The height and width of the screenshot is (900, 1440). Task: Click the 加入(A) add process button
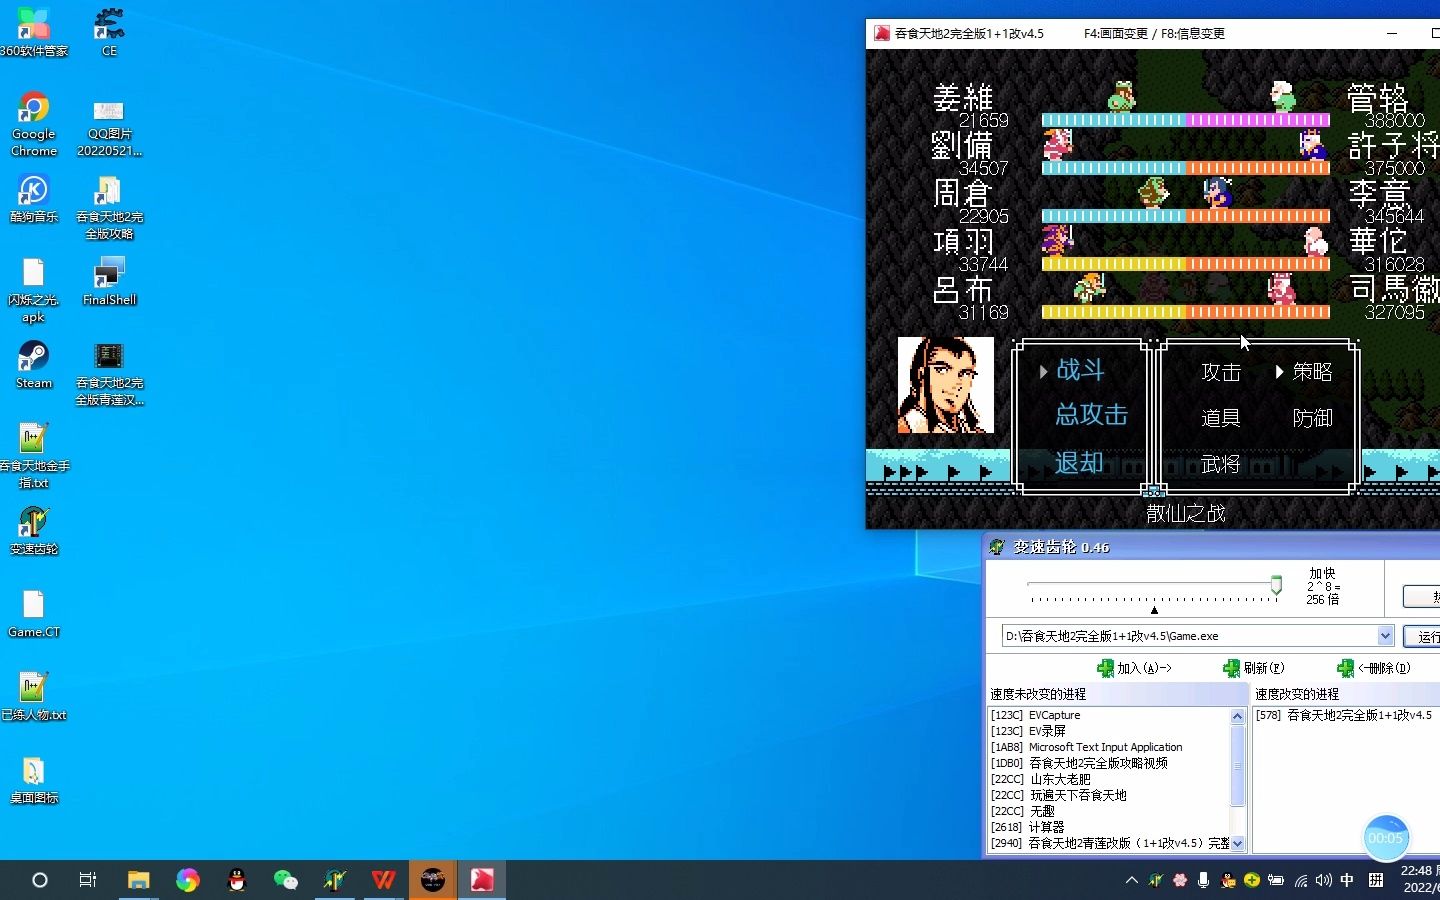pos(1134,668)
